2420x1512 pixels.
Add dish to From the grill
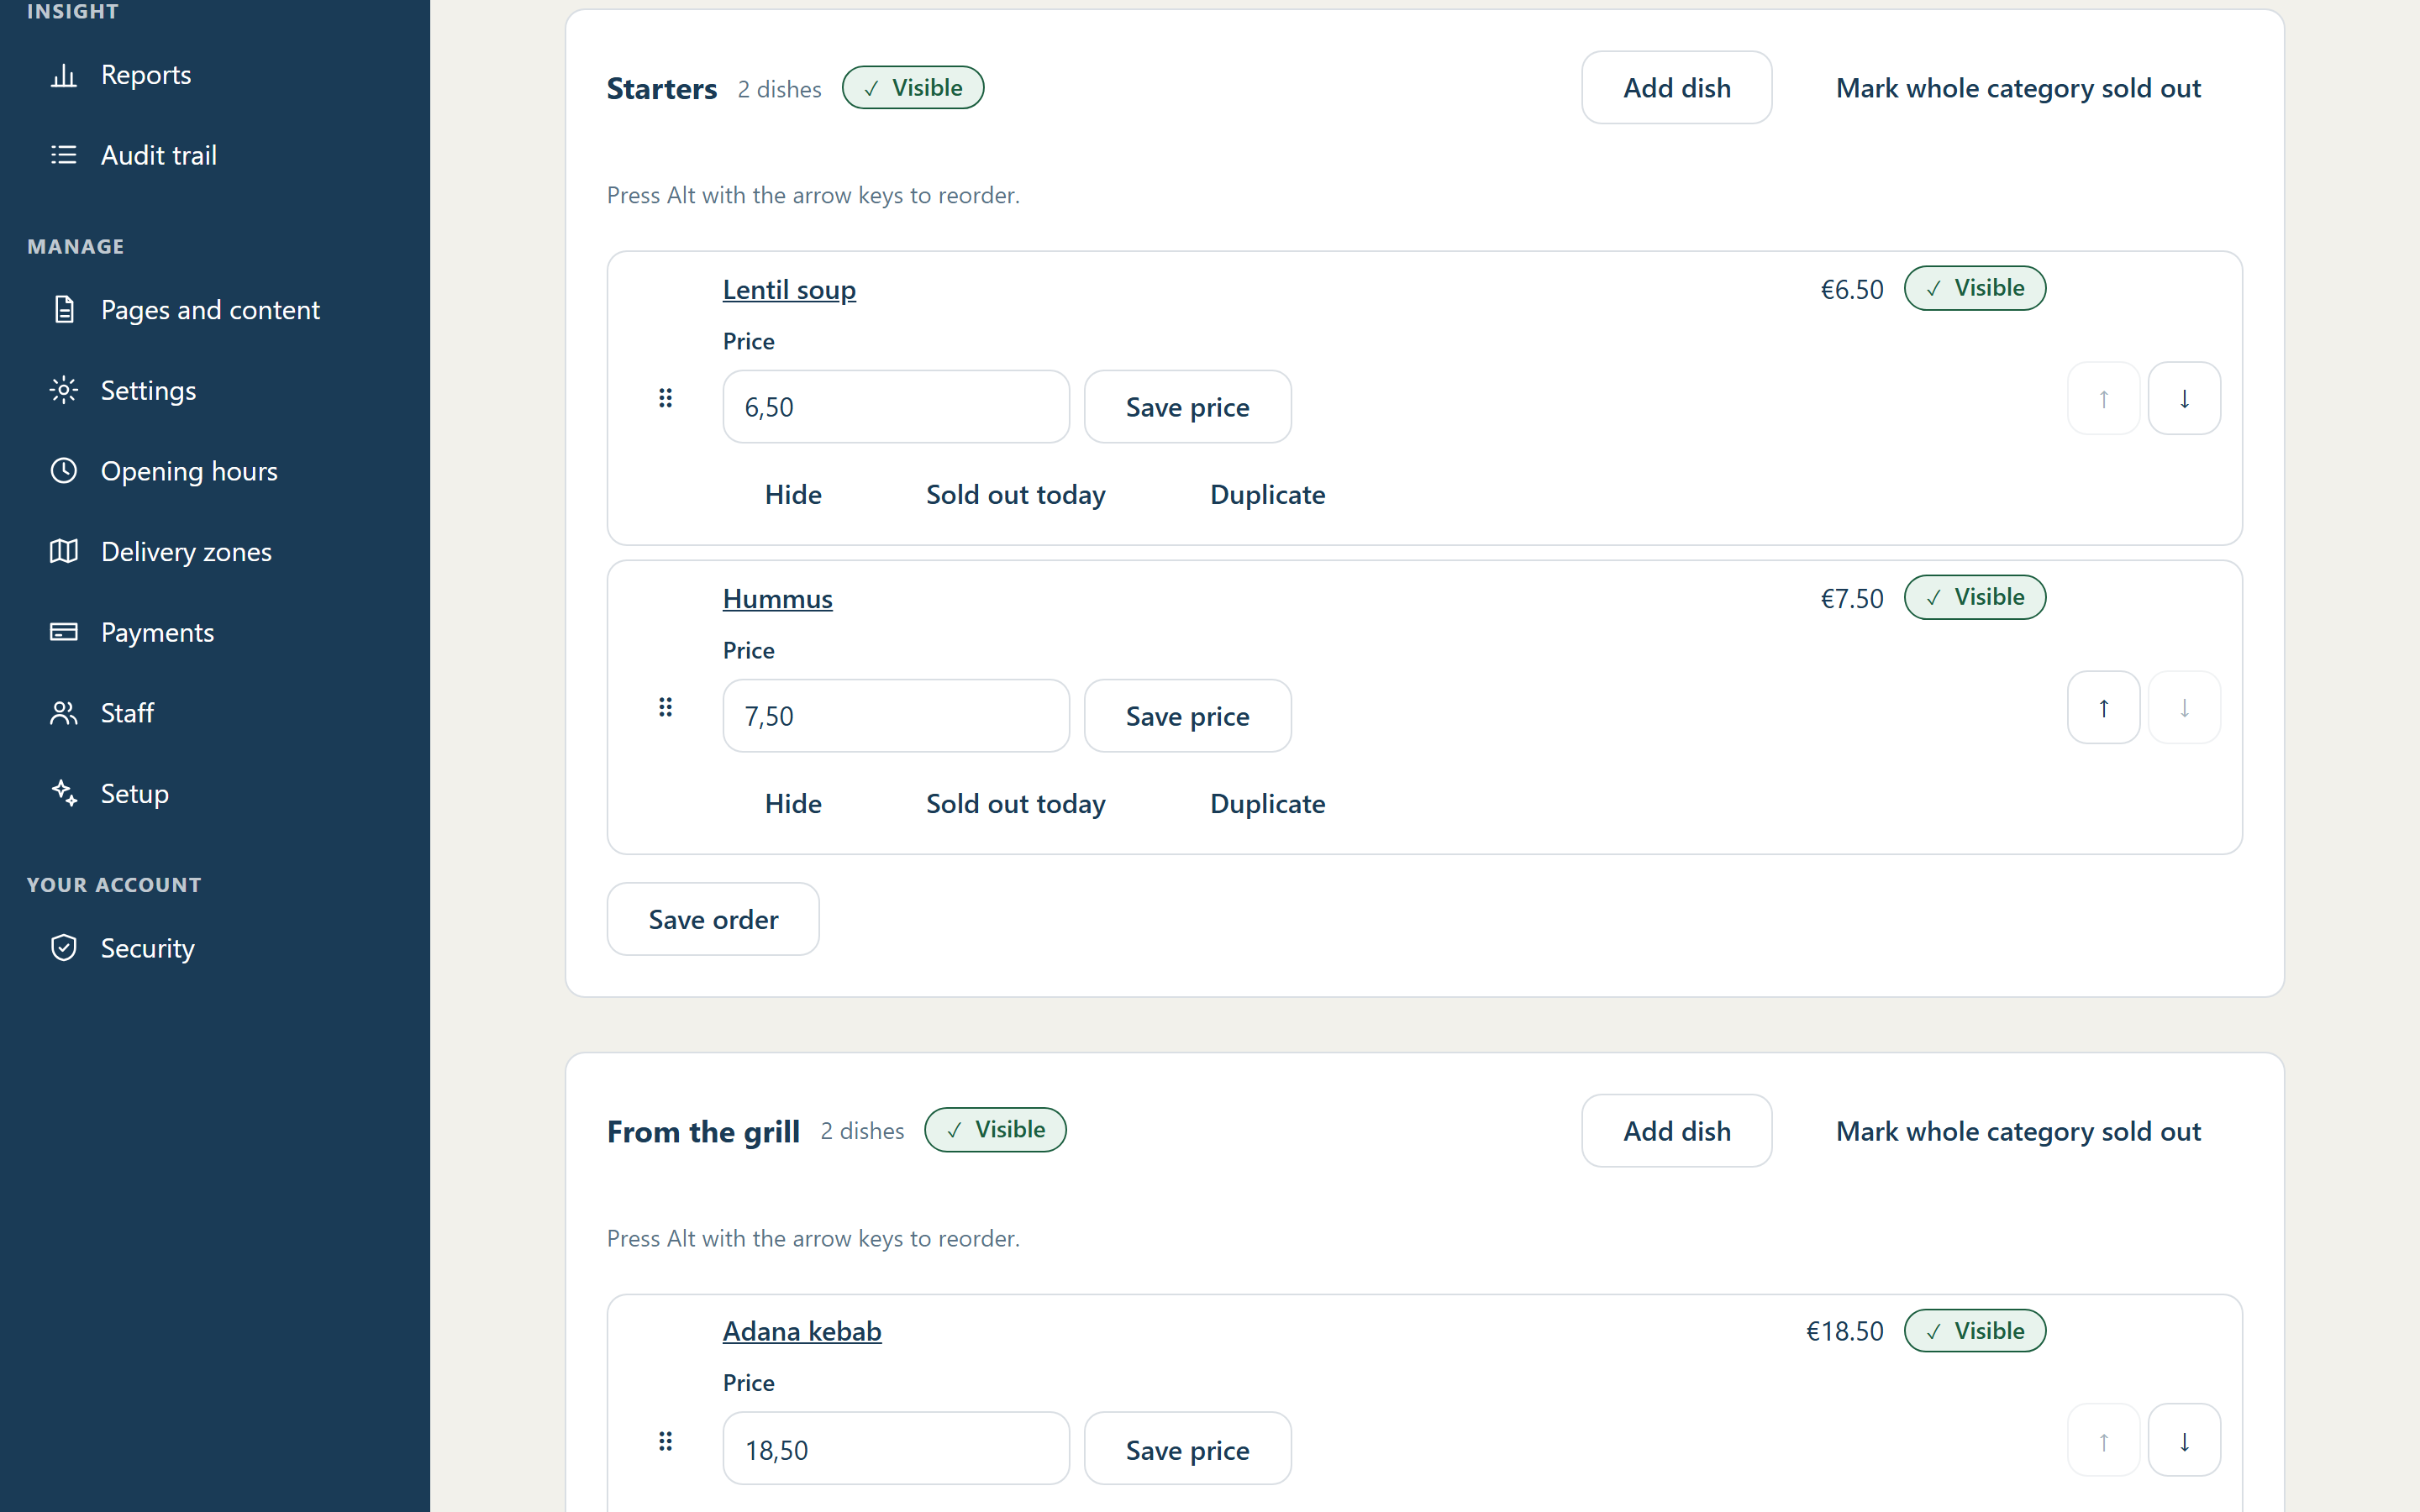point(1676,1131)
